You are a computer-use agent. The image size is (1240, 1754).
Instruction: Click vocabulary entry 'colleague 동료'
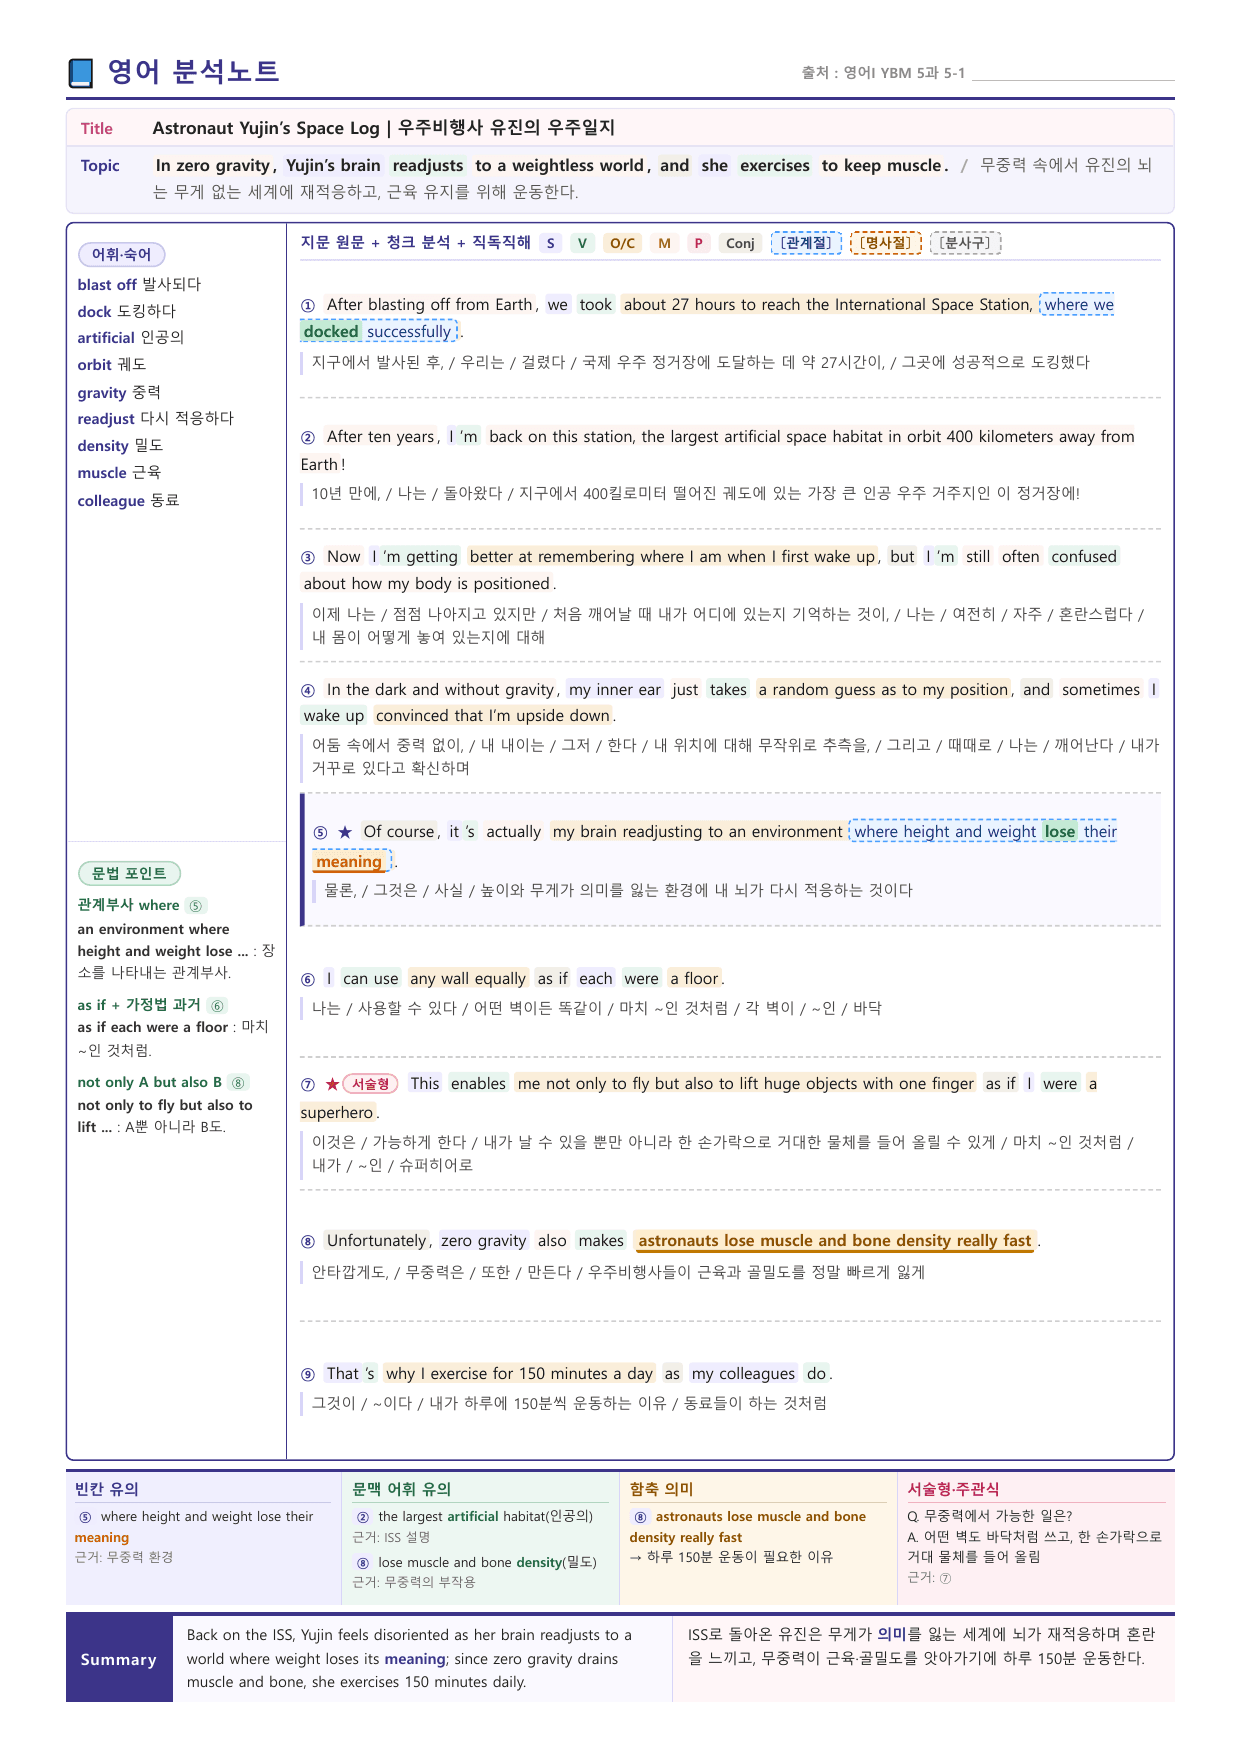click(x=128, y=501)
